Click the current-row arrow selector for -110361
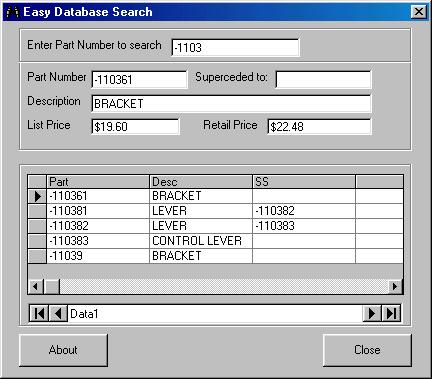 [x=37, y=196]
